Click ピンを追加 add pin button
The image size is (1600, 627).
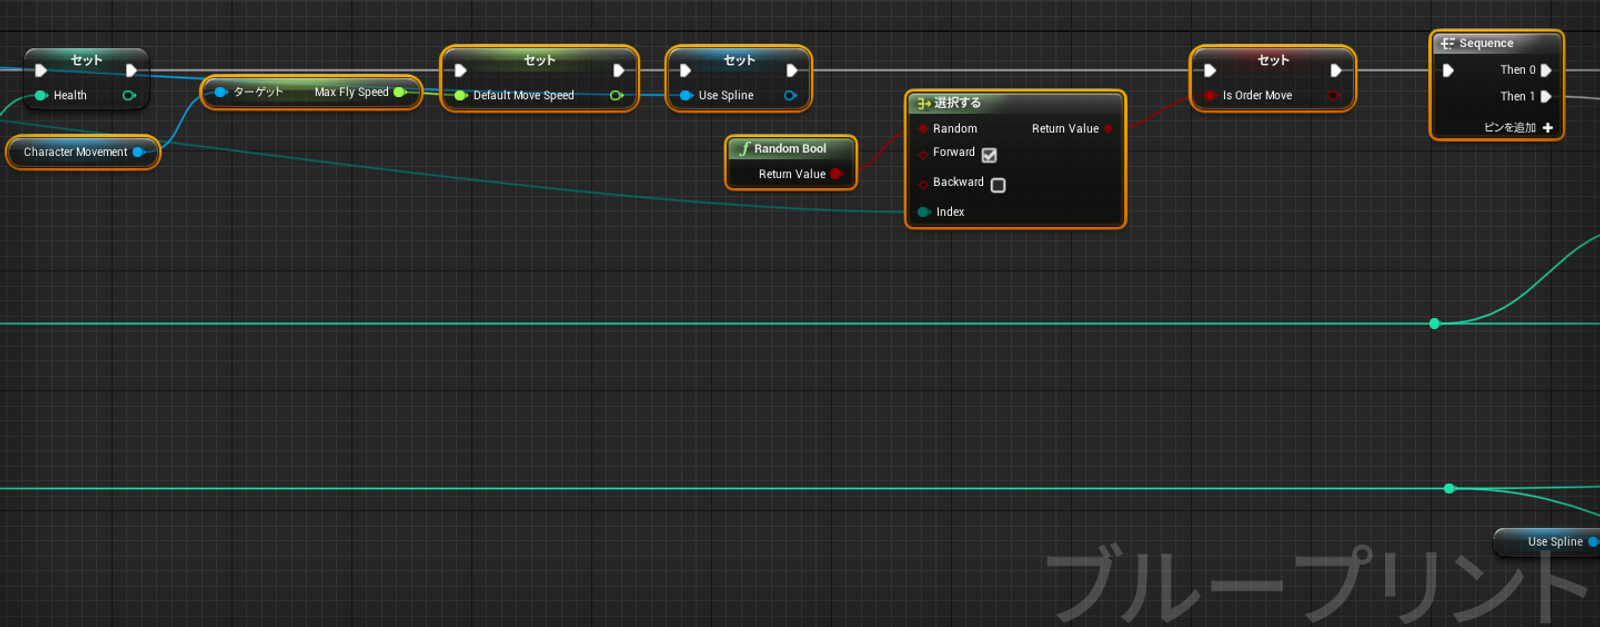pyautogui.click(x=1518, y=127)
